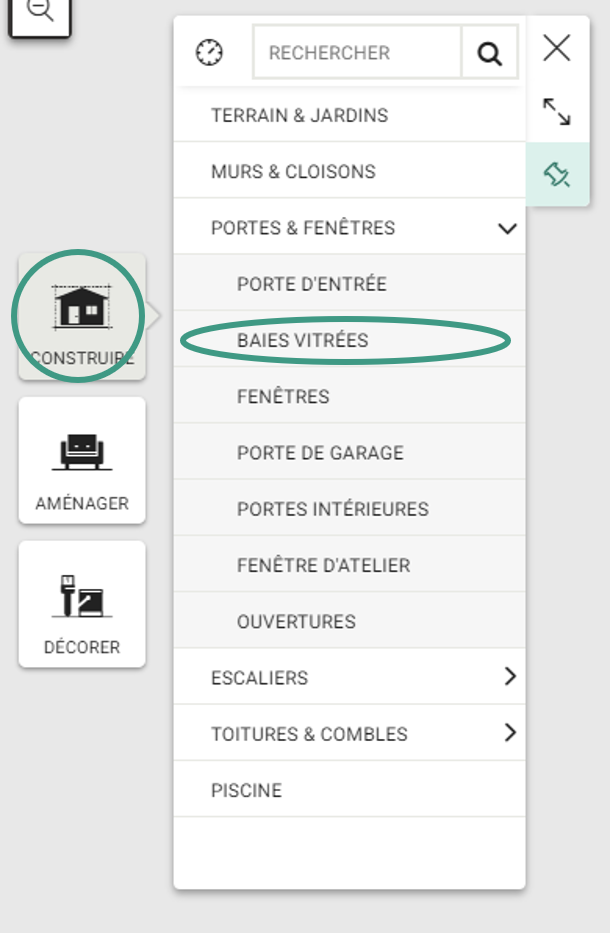Viewport: 610px width, 933px height.
Task: Click the zoom out magnifier icon
Action: tap(40, 11)
